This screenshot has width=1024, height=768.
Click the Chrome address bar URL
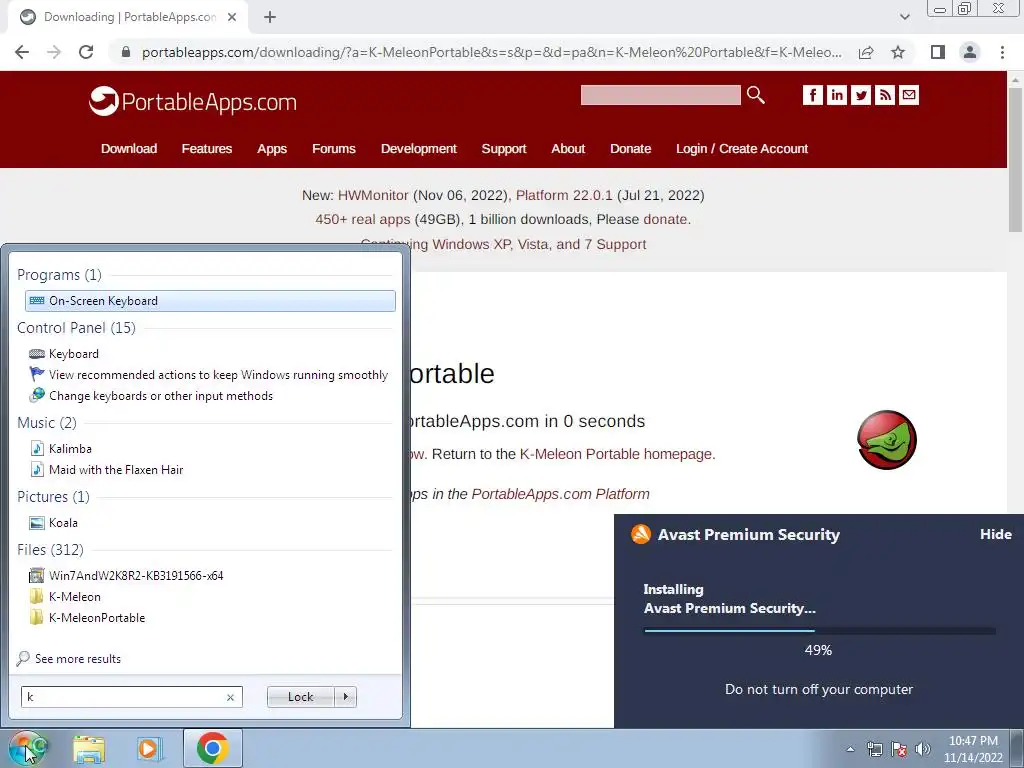pyautogui.click(x=491, y=52)
